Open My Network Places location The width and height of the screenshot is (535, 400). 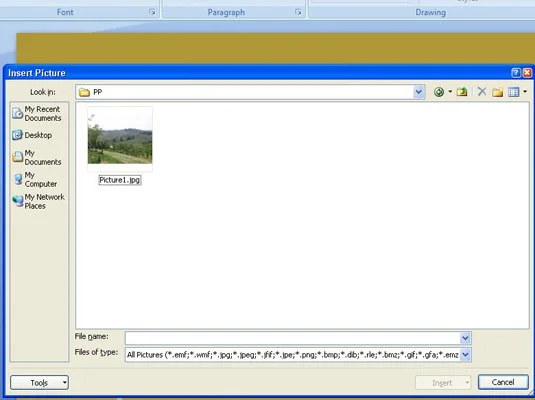click(x=38, y=201)
